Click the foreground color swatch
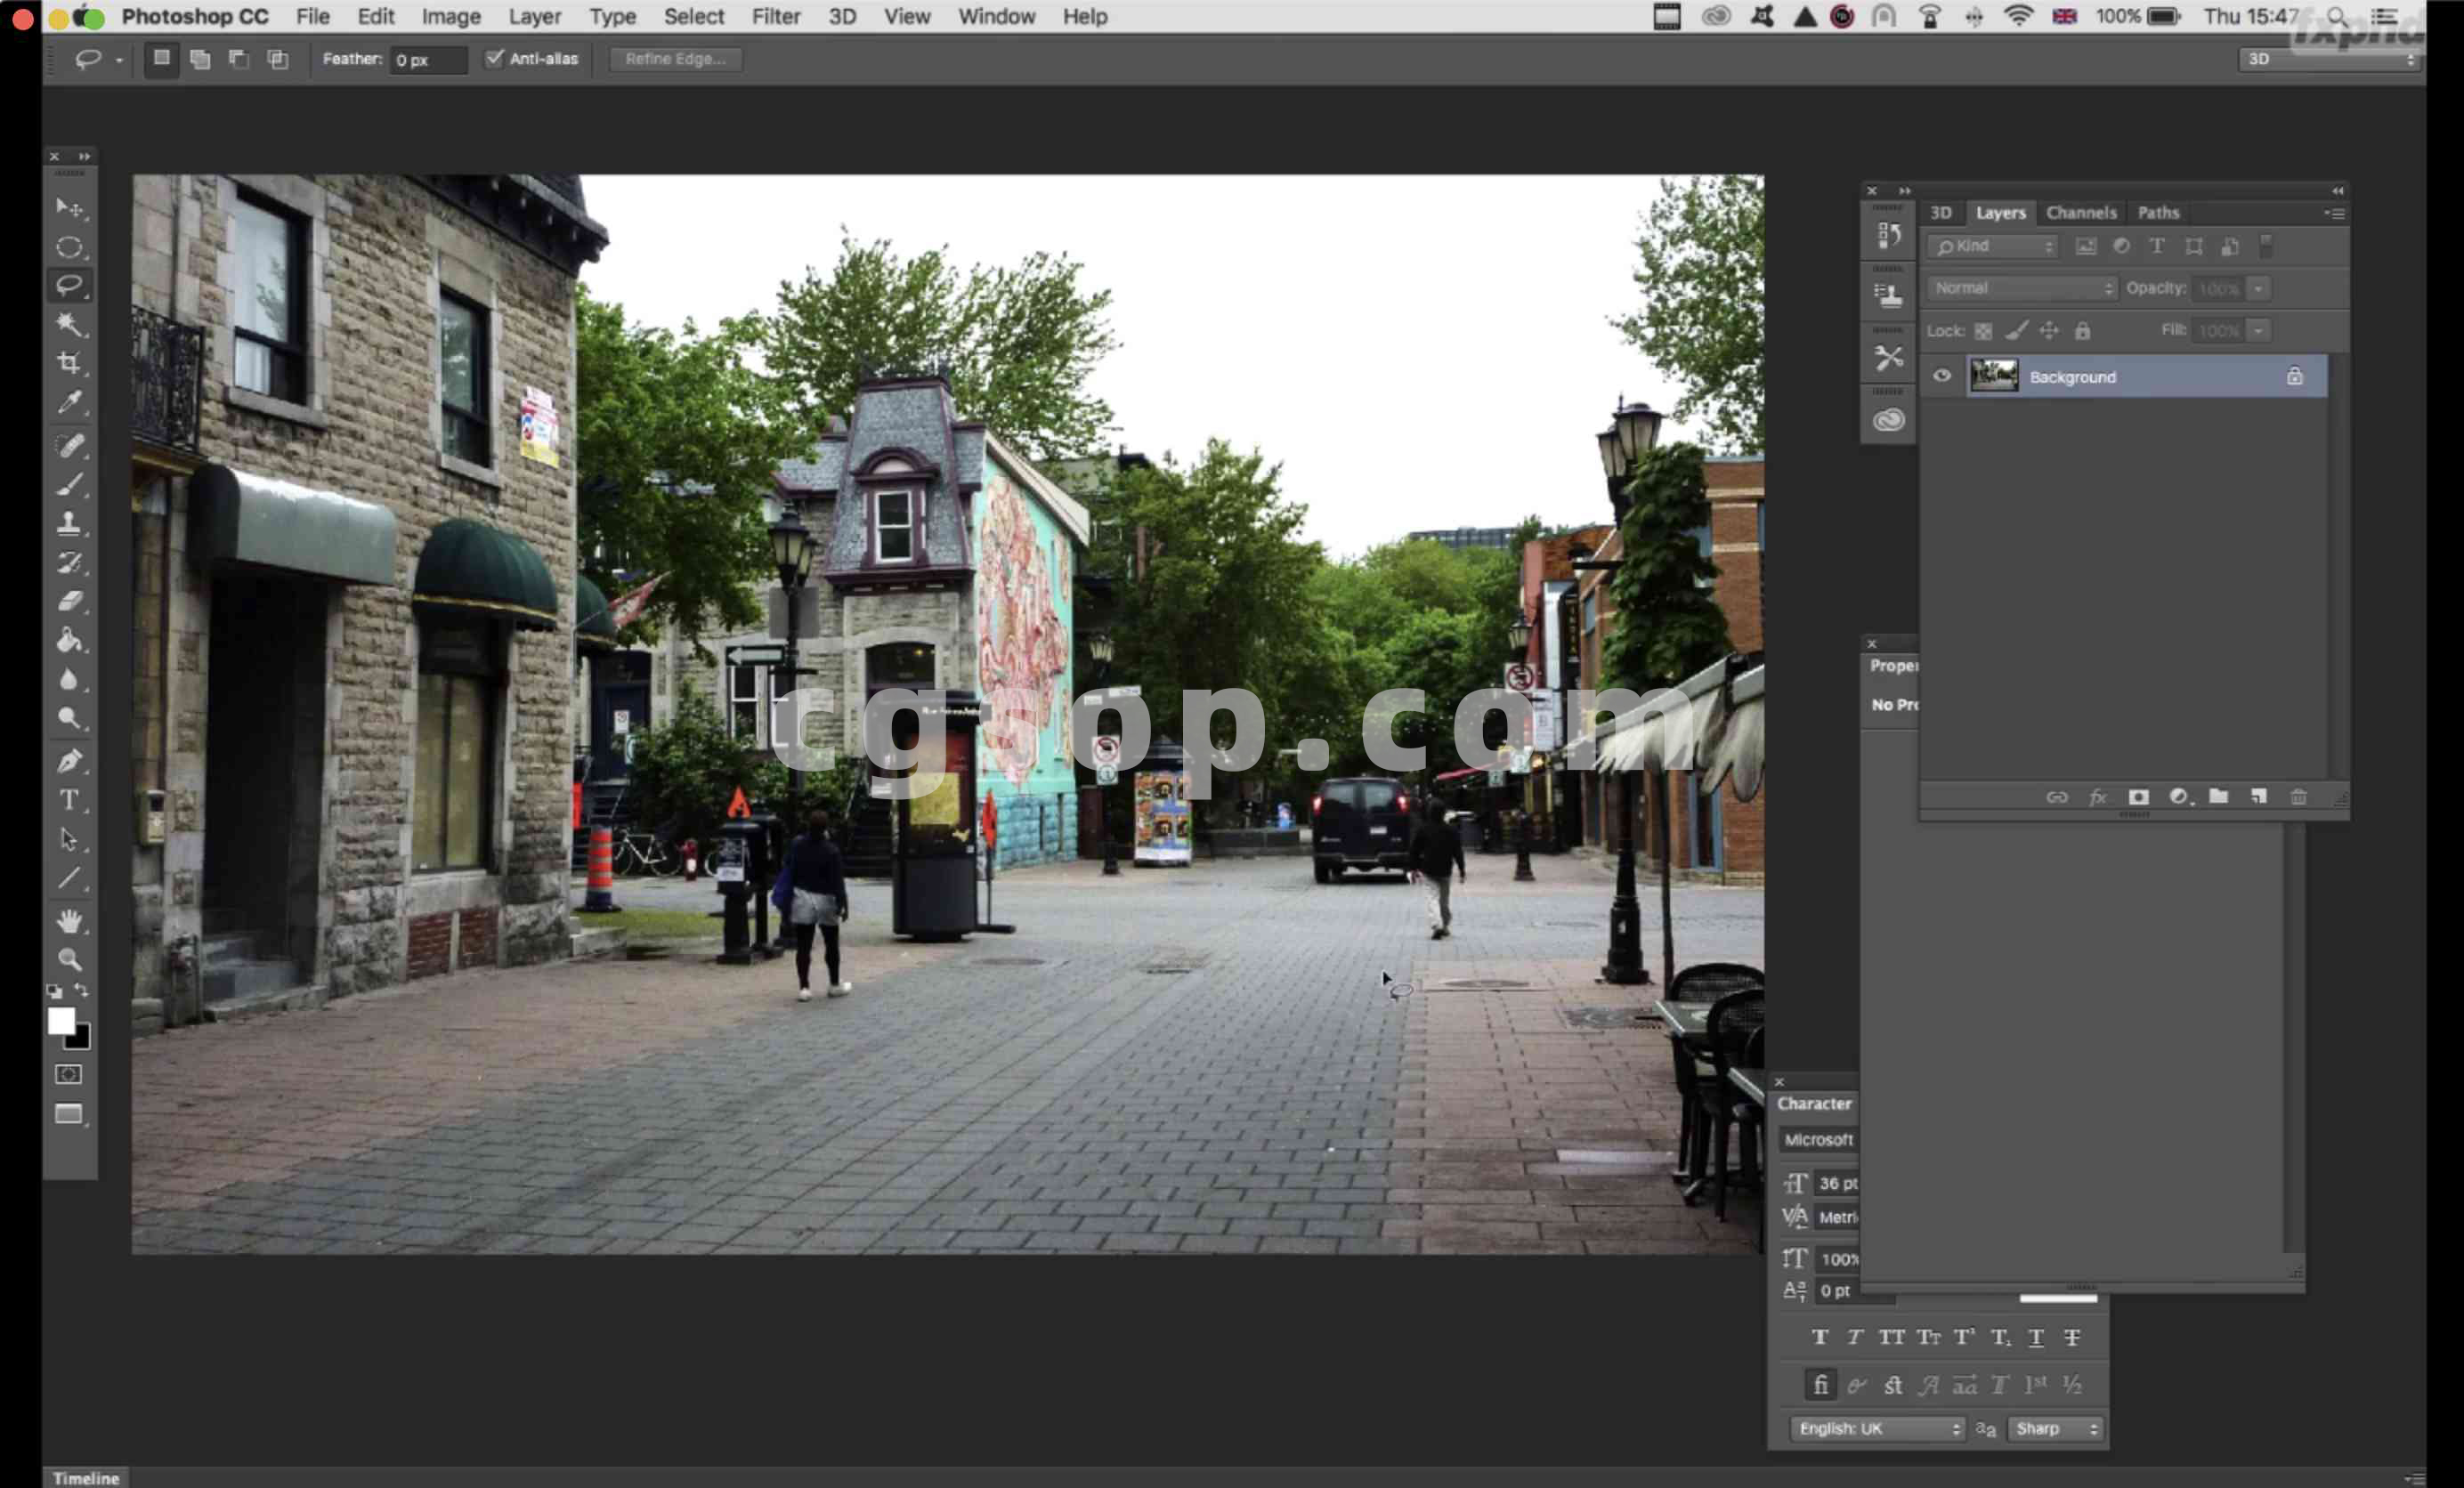Viewport: 2464px width, 1488px height. coord(61,1021)
